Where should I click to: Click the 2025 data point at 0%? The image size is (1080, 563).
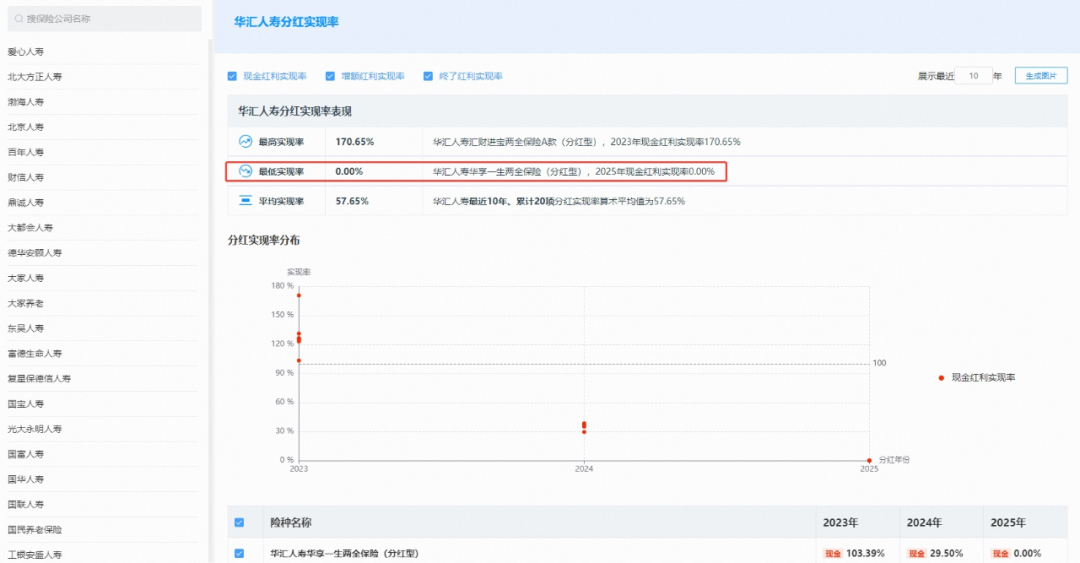click(869, 460)
